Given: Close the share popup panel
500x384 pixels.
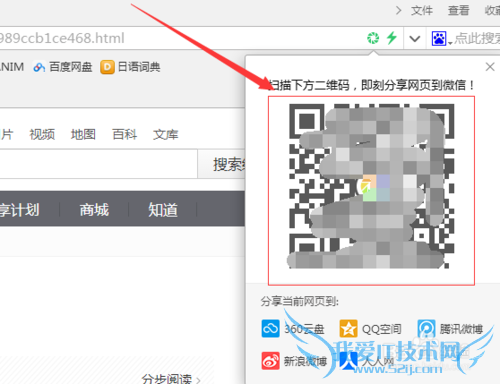Looking at the screenshot, I should coord(490,67).
